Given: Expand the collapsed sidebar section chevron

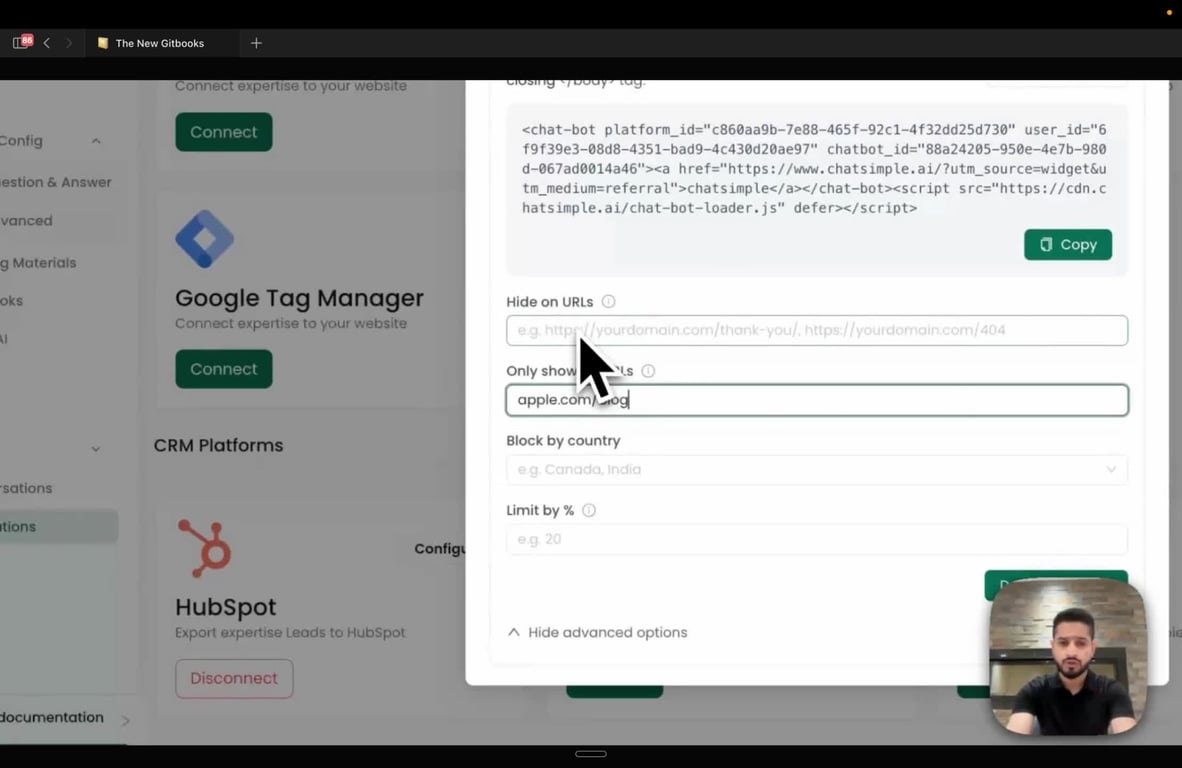Looking at the screenshot, I should pos(96,449).
